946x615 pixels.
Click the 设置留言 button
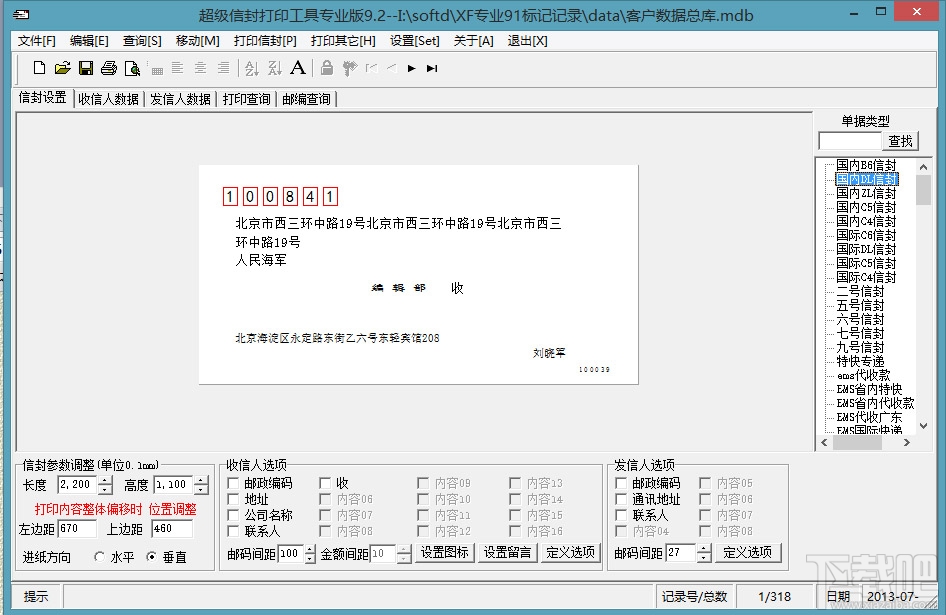tap(507, 552)
